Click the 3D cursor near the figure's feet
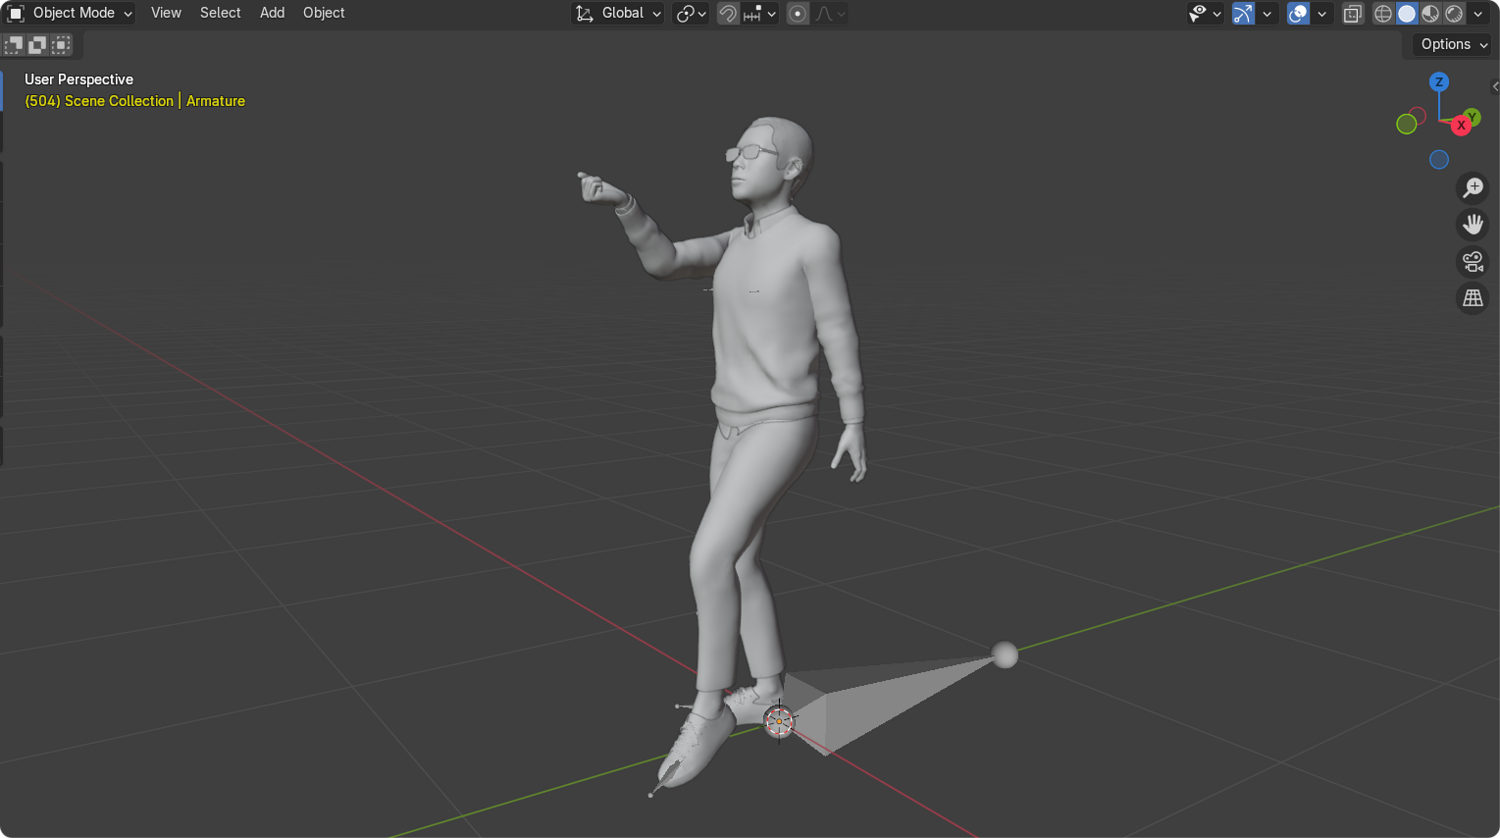This screenshot has width=1500, height=838. point(779,721)
